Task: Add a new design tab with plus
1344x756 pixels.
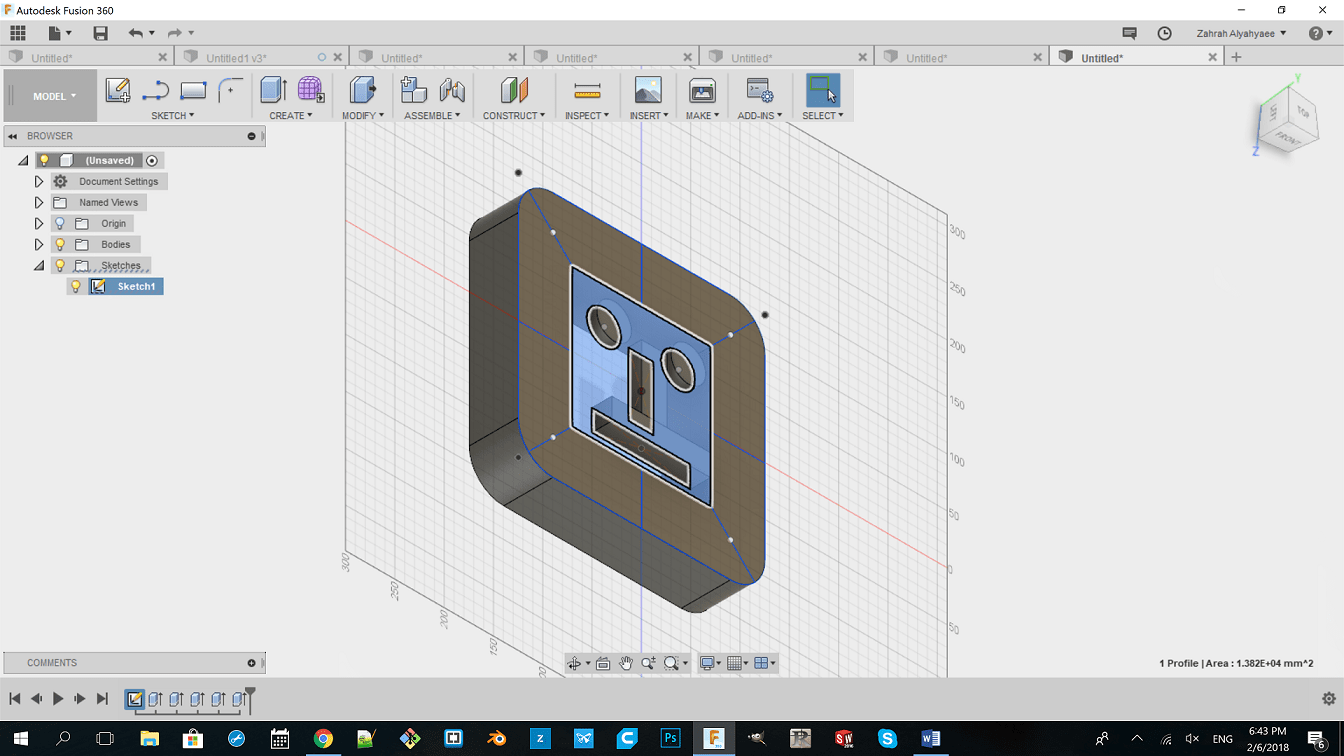Action: 1236,57
